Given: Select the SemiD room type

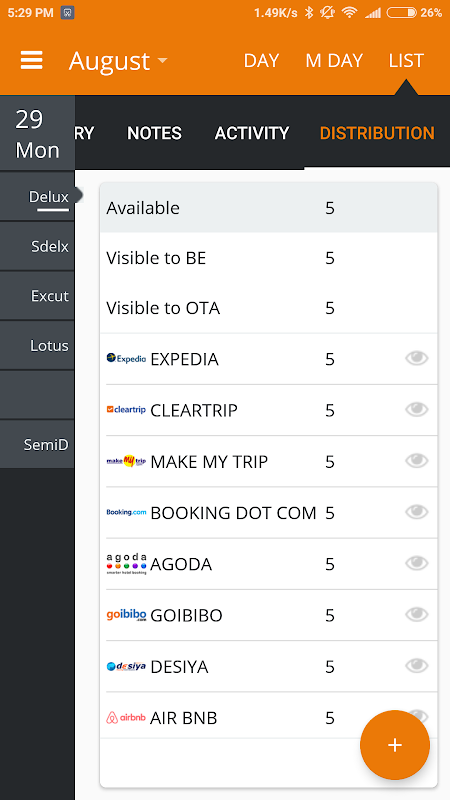Looking at the screenshot, I should [37, 444].
